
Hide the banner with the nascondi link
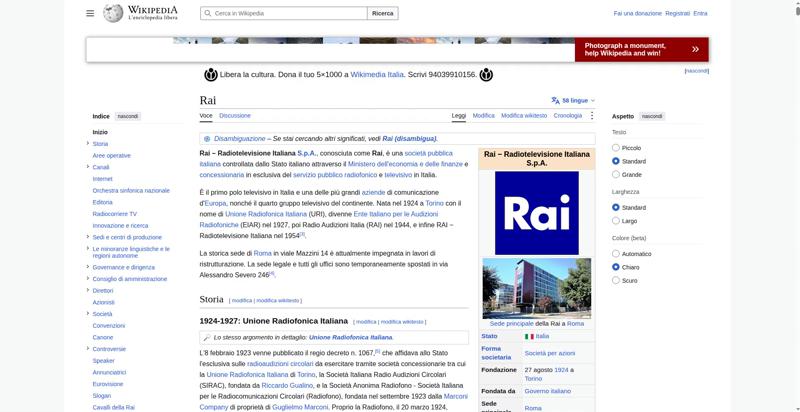tap(696, 71)
